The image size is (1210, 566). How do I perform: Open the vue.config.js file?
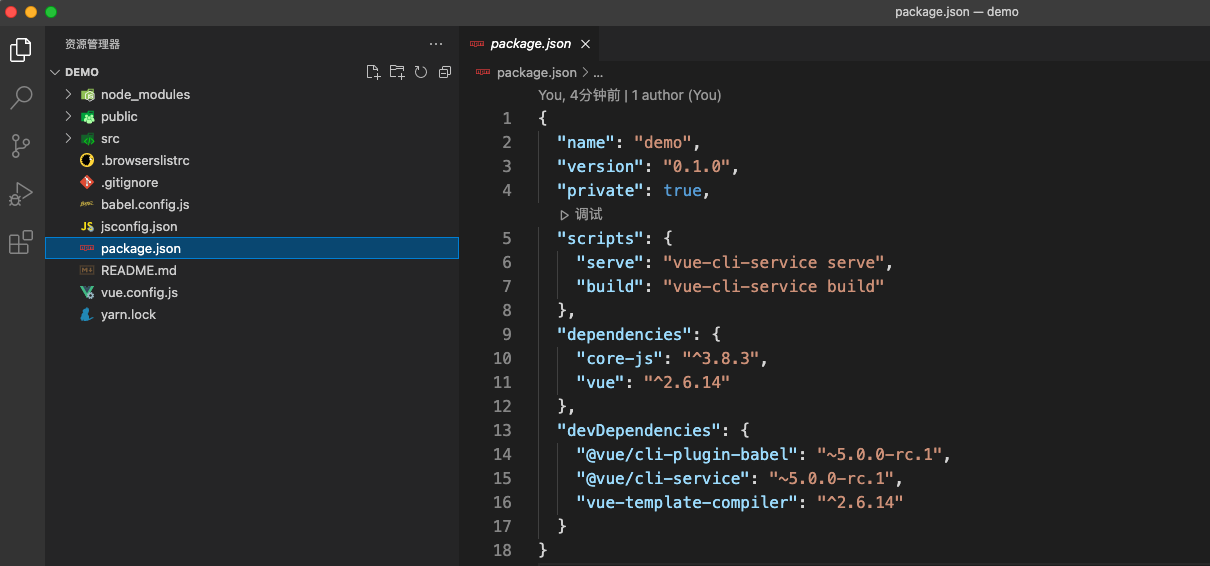click(252, 292)
